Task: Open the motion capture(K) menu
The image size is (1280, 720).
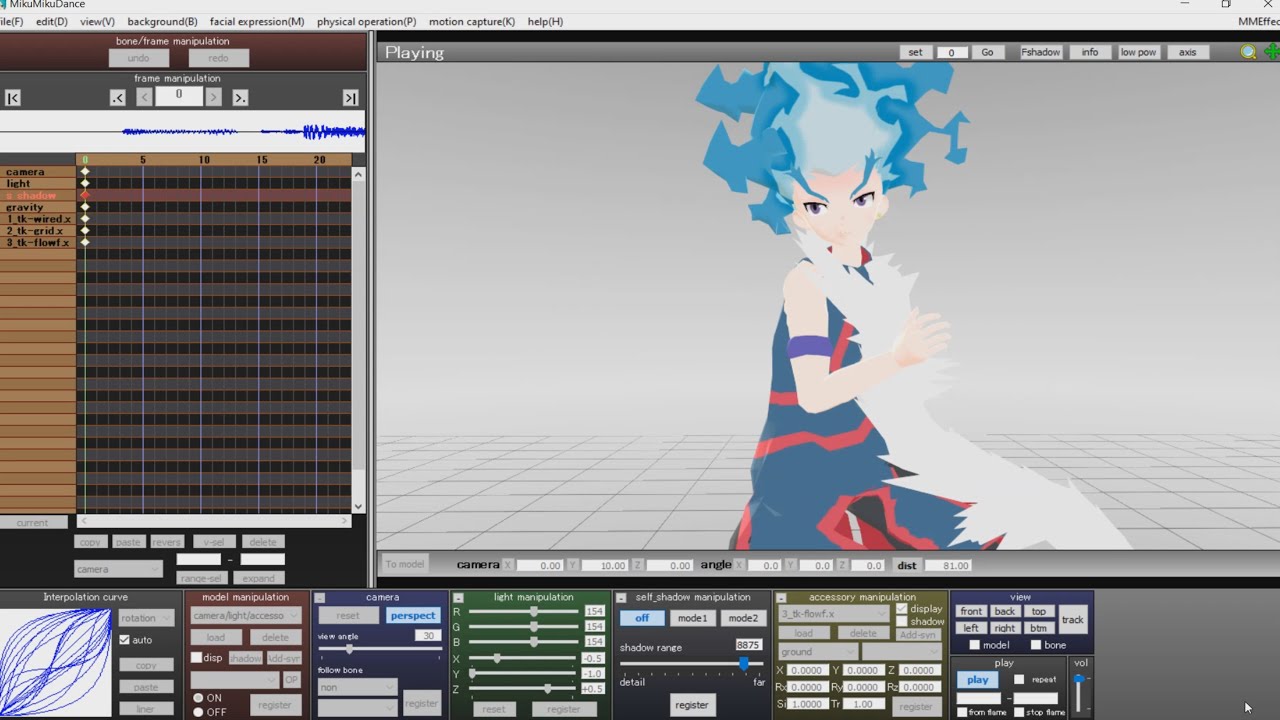Action: (x=472, y=21)
